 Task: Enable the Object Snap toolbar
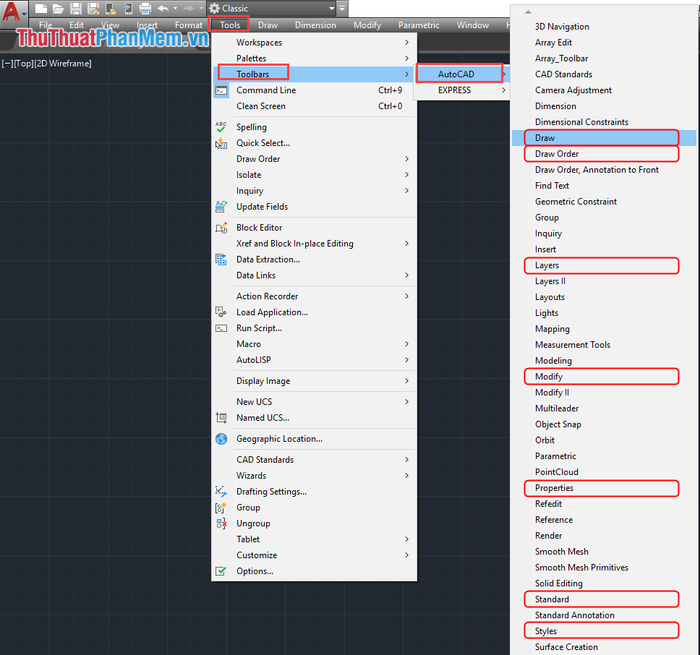(604, 424)
